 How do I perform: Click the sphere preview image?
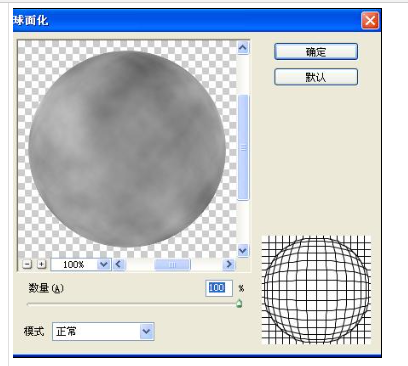[127, 149]
